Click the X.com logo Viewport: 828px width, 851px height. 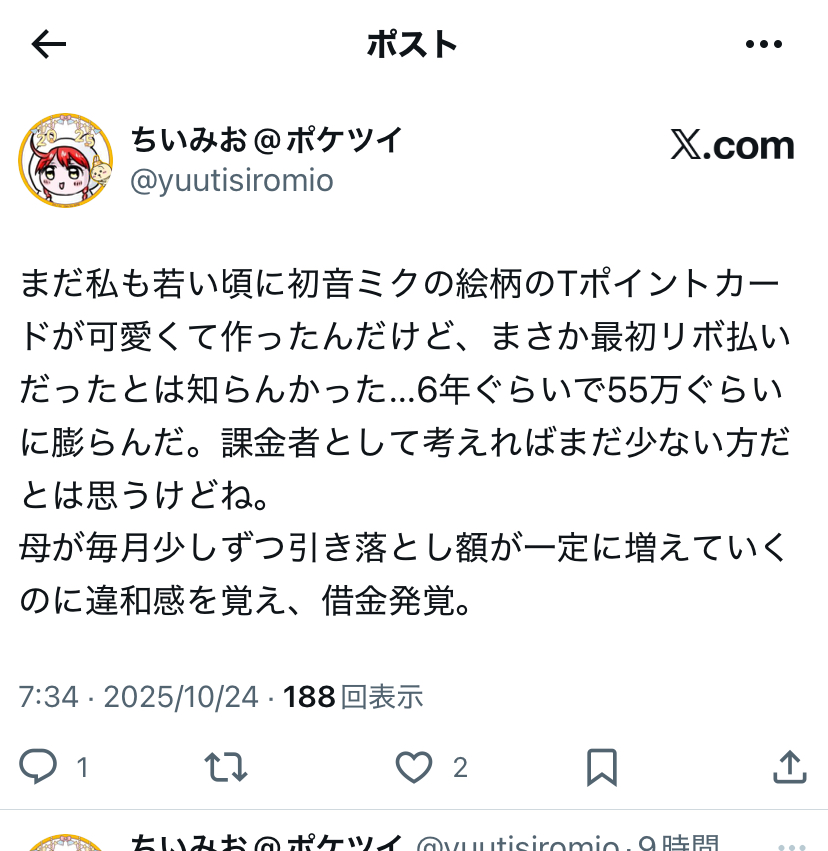coord(732,145)
